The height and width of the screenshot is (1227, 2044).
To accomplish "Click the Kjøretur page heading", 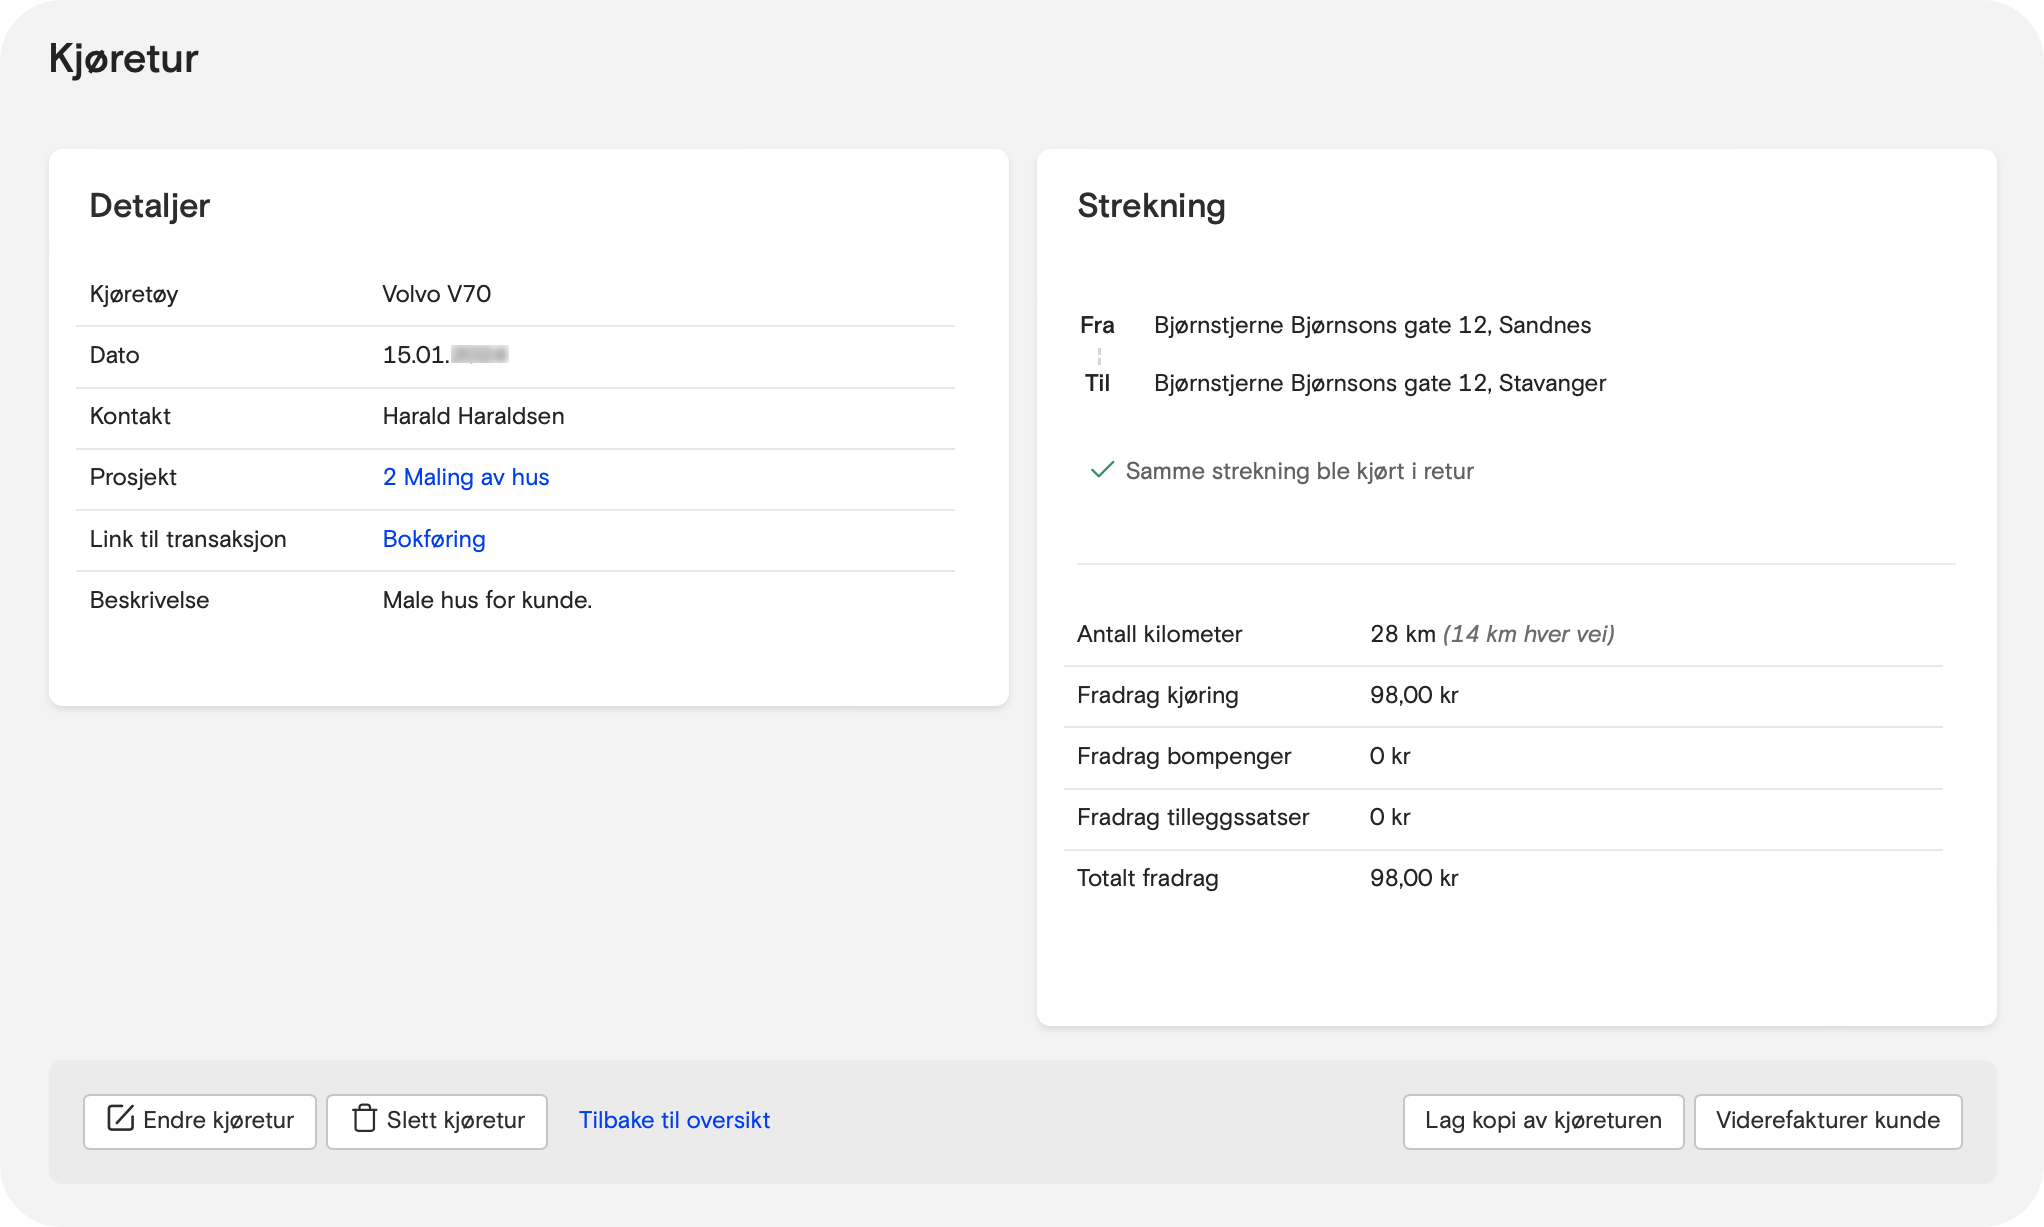I will tap(124, 58).
